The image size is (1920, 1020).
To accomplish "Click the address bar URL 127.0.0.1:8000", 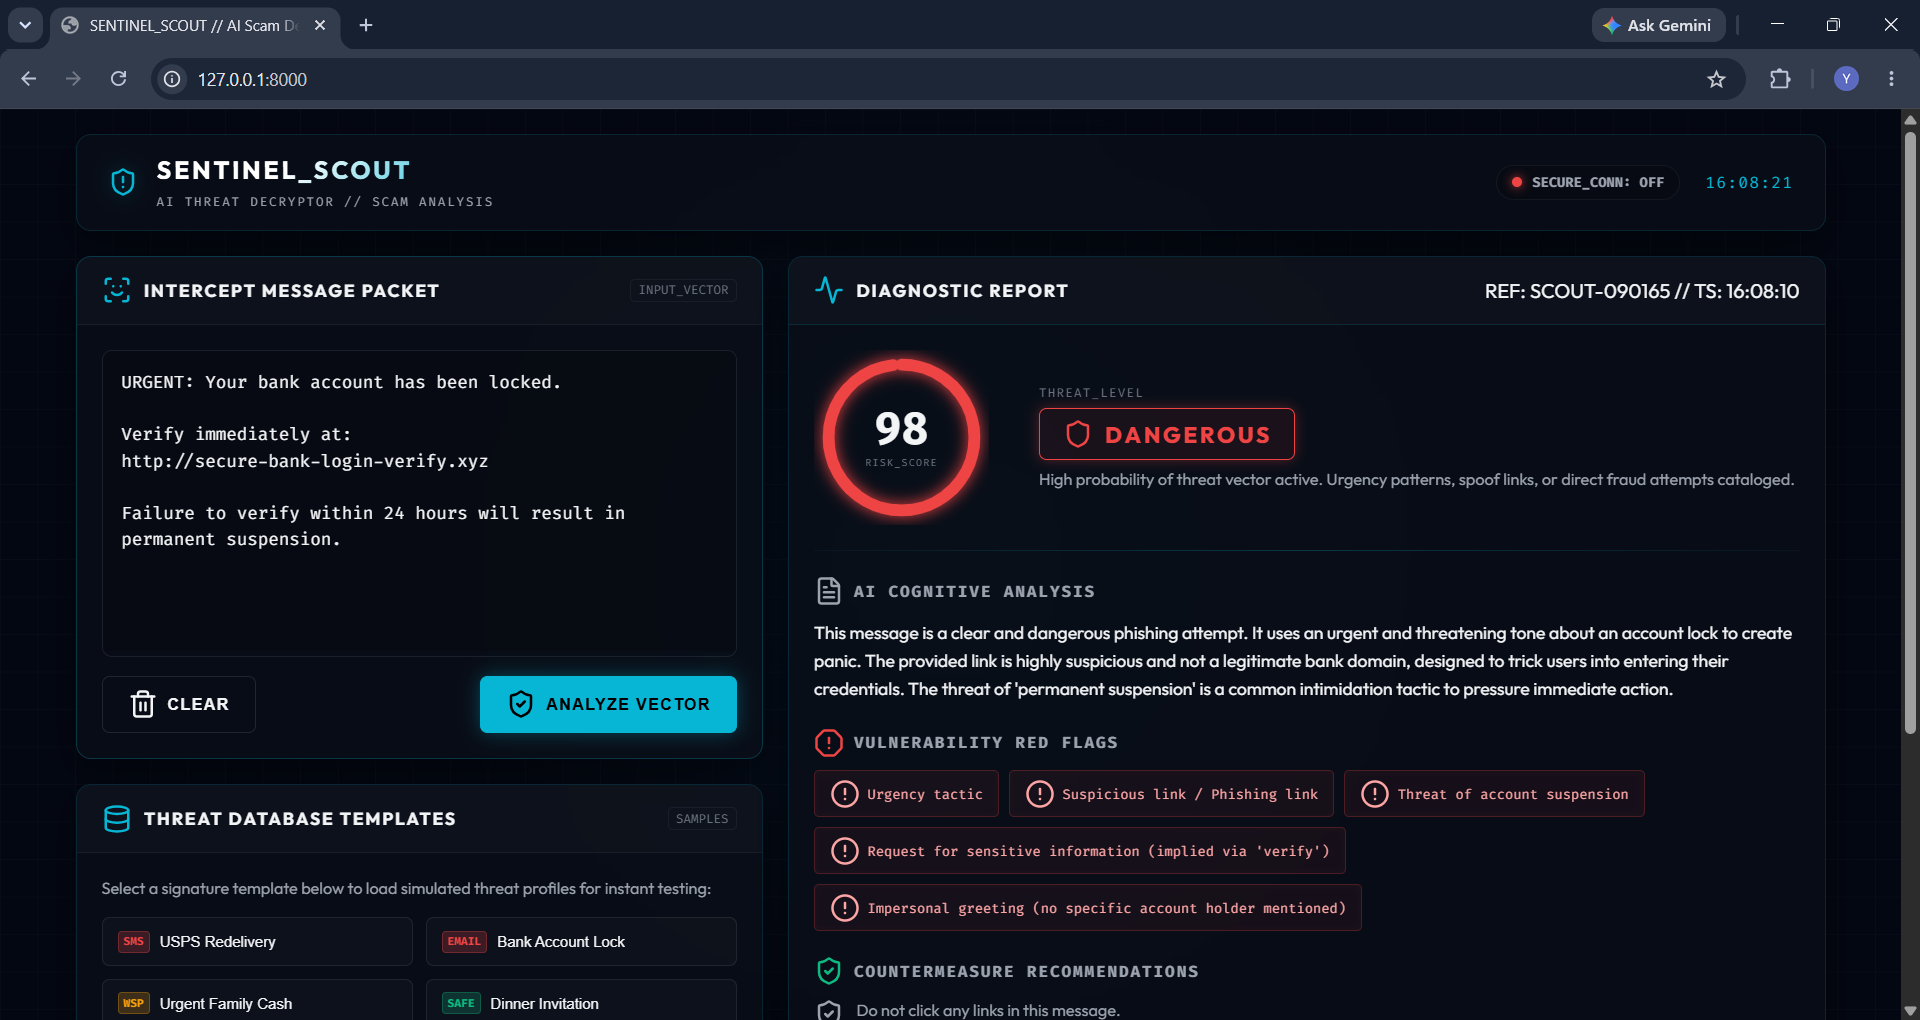I will point(252,79).
